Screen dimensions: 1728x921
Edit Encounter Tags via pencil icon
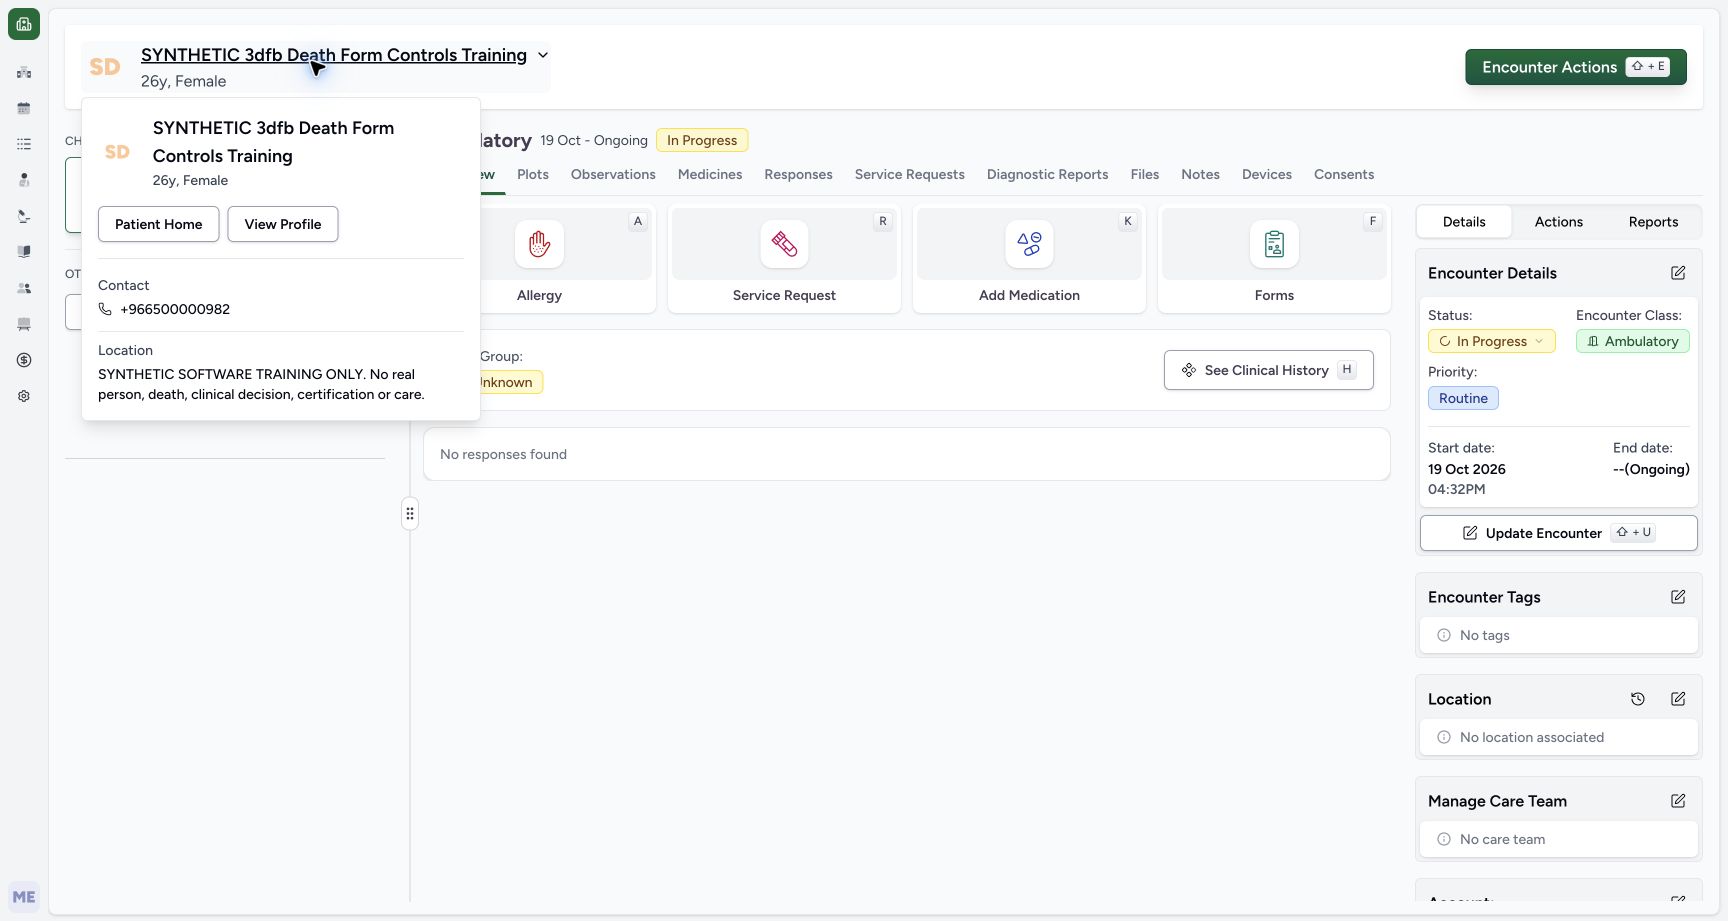click(x=1678, y=597)
